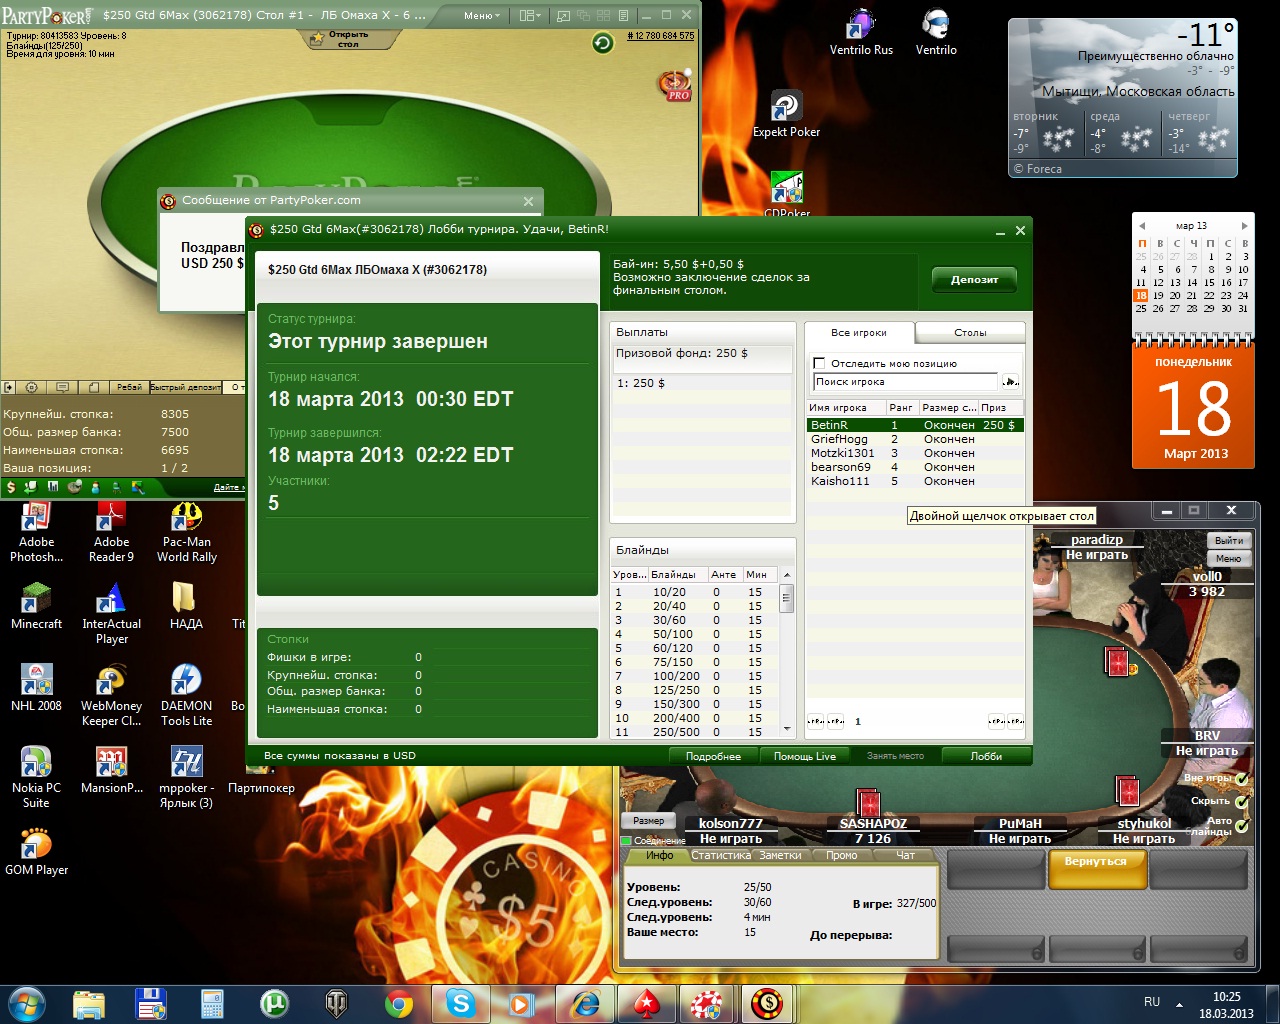
Task: Click the dollar sign cashier icon
Action: pyautogui.click(x=11, y=487)
